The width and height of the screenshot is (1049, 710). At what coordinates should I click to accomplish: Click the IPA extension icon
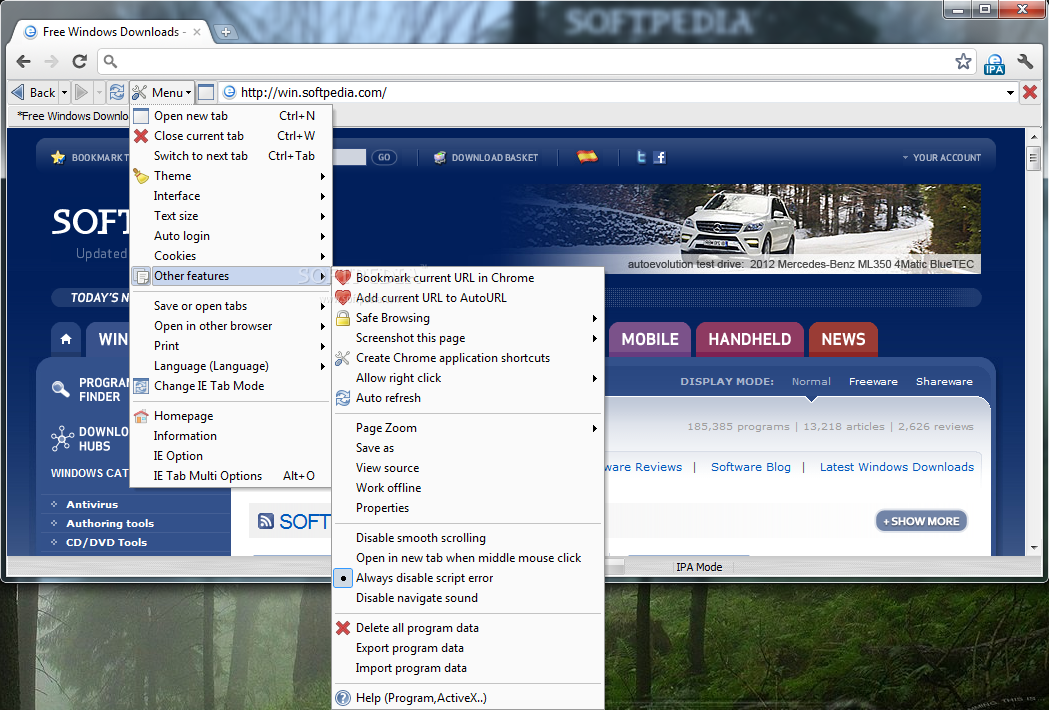(994, 64)
